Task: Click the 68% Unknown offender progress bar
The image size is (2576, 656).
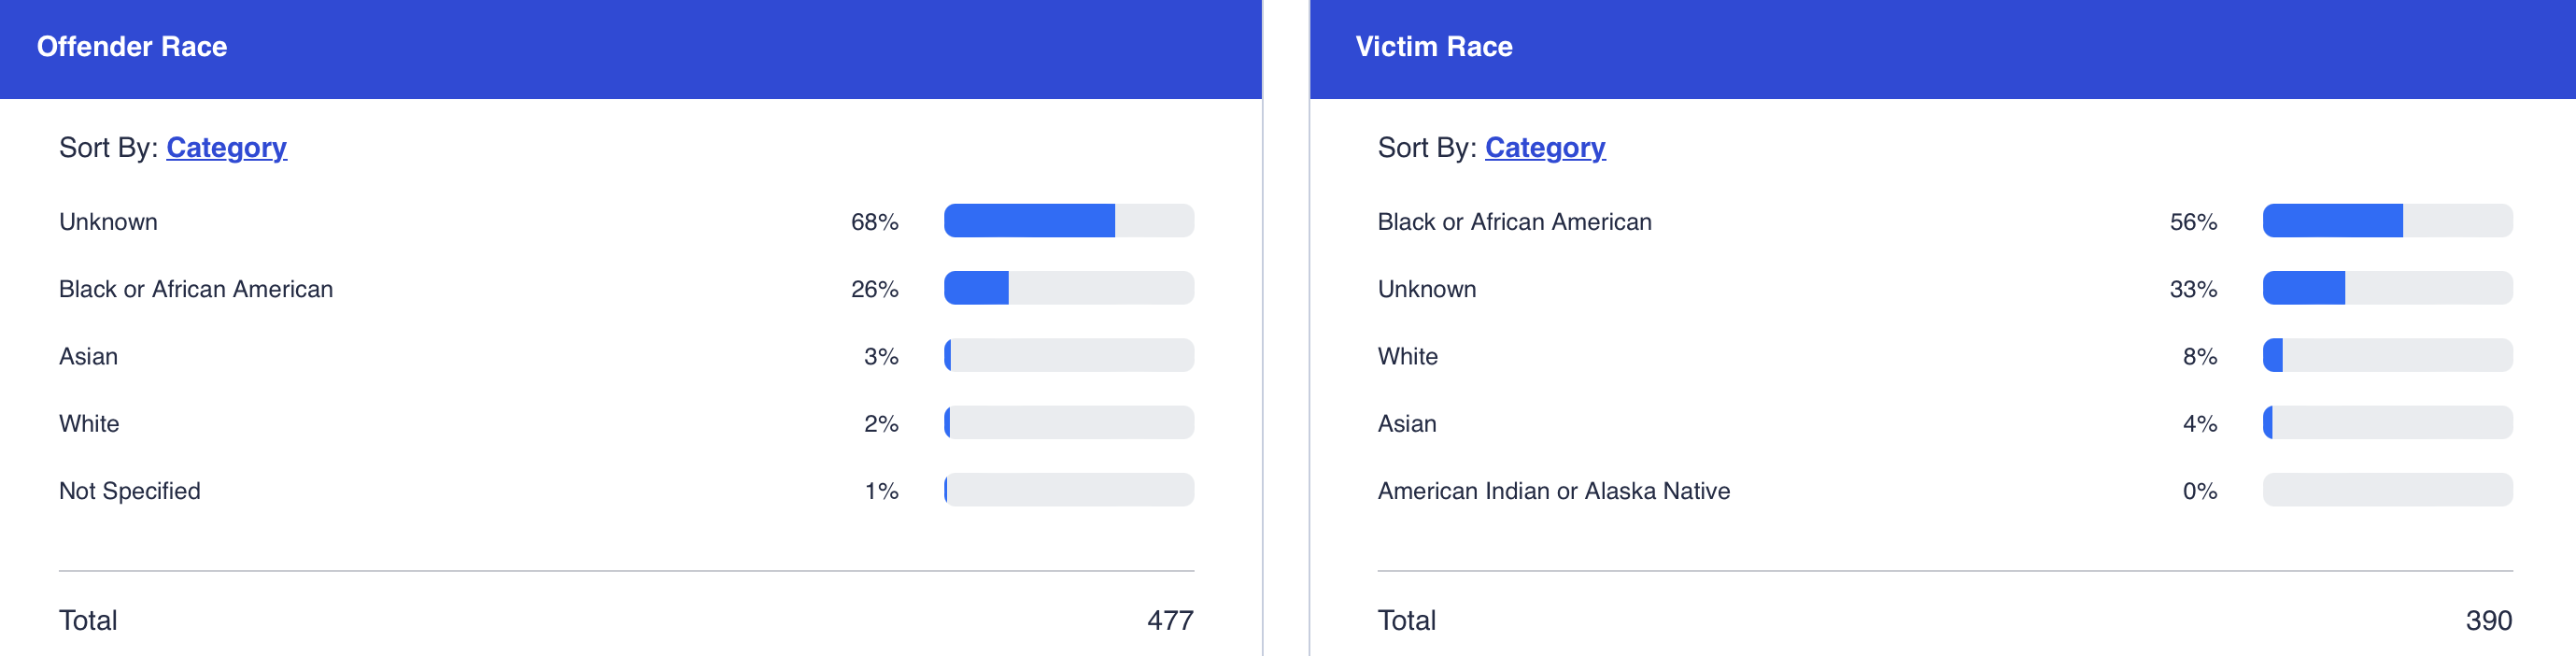Action: pyautogui.click(x=1068, y=221)
